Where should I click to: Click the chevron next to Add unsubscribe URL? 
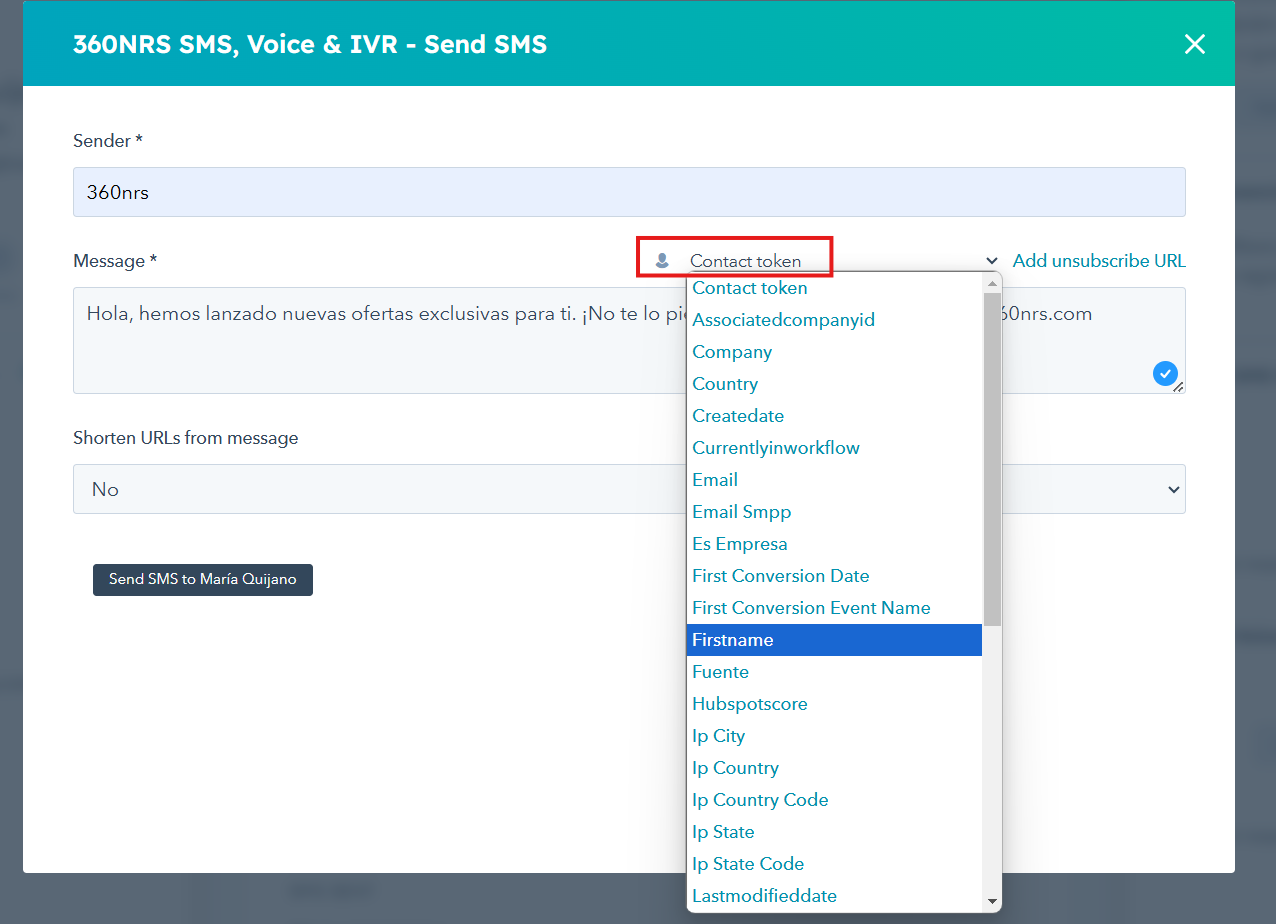992,261
